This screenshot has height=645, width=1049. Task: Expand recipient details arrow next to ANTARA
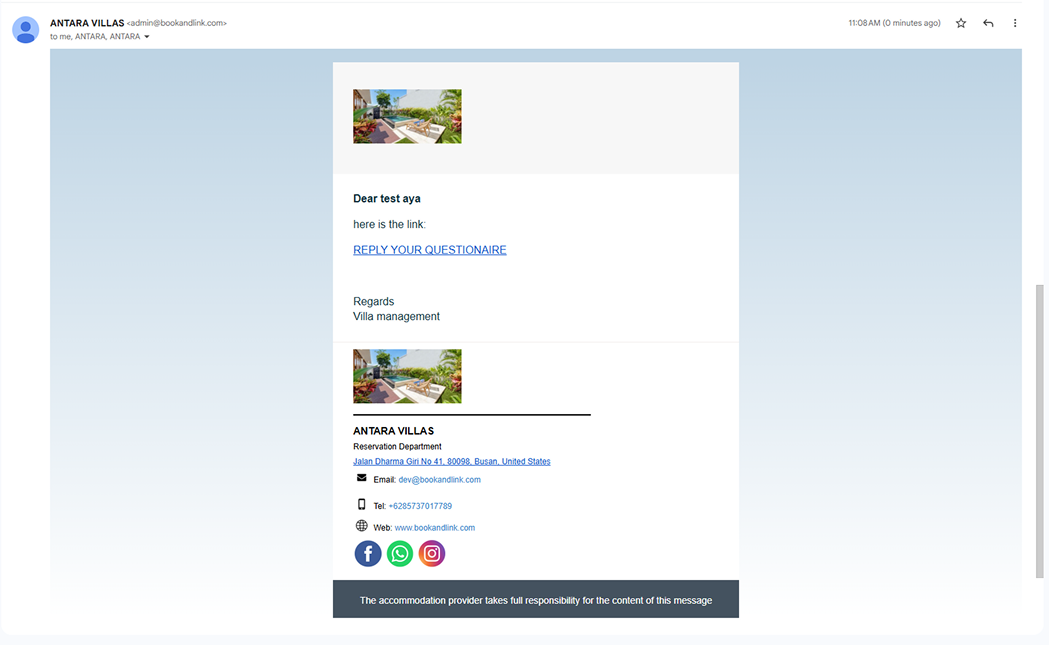pos(147,37)
